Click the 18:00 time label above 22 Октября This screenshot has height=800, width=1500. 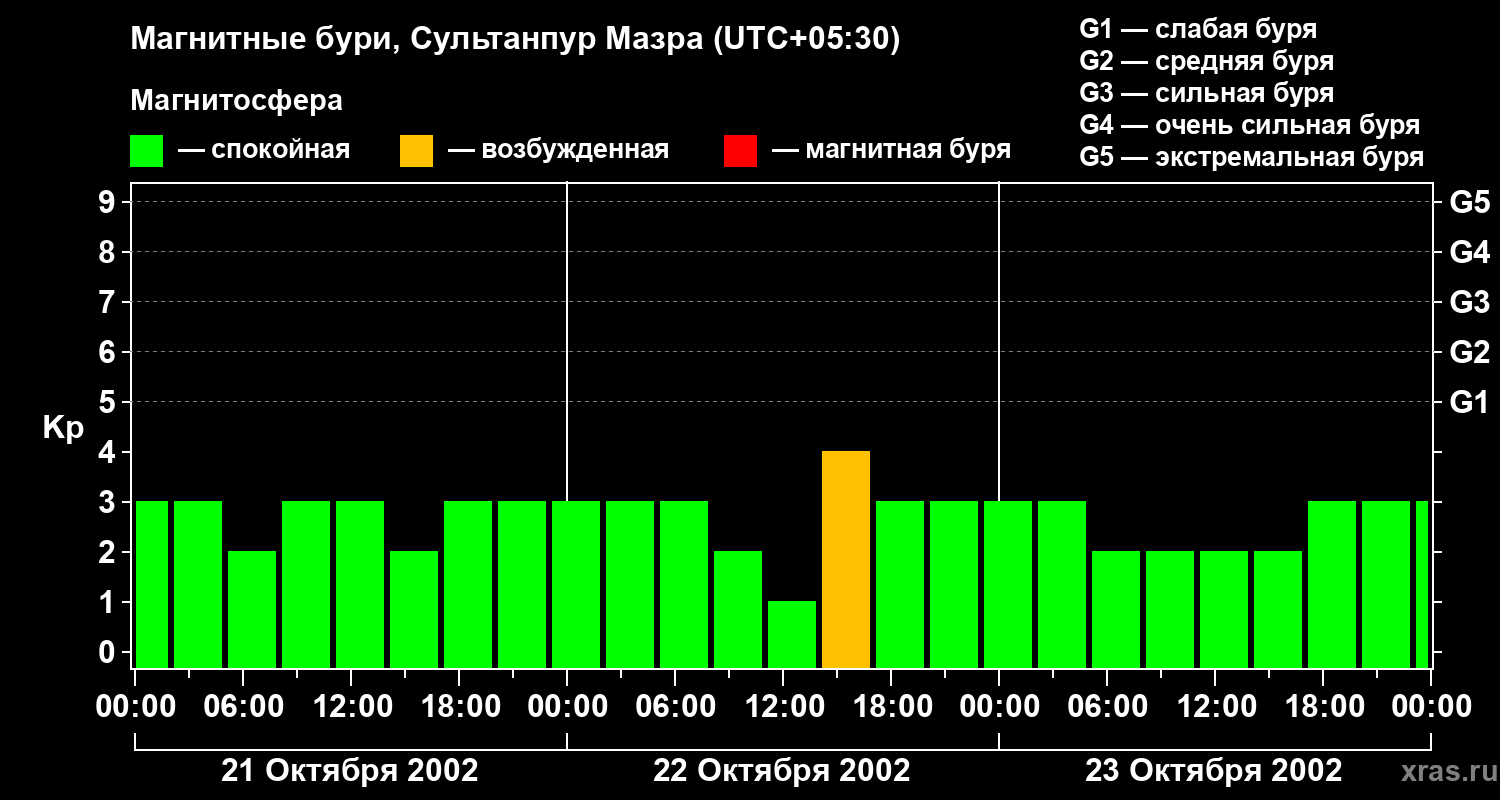click(891, 707)
